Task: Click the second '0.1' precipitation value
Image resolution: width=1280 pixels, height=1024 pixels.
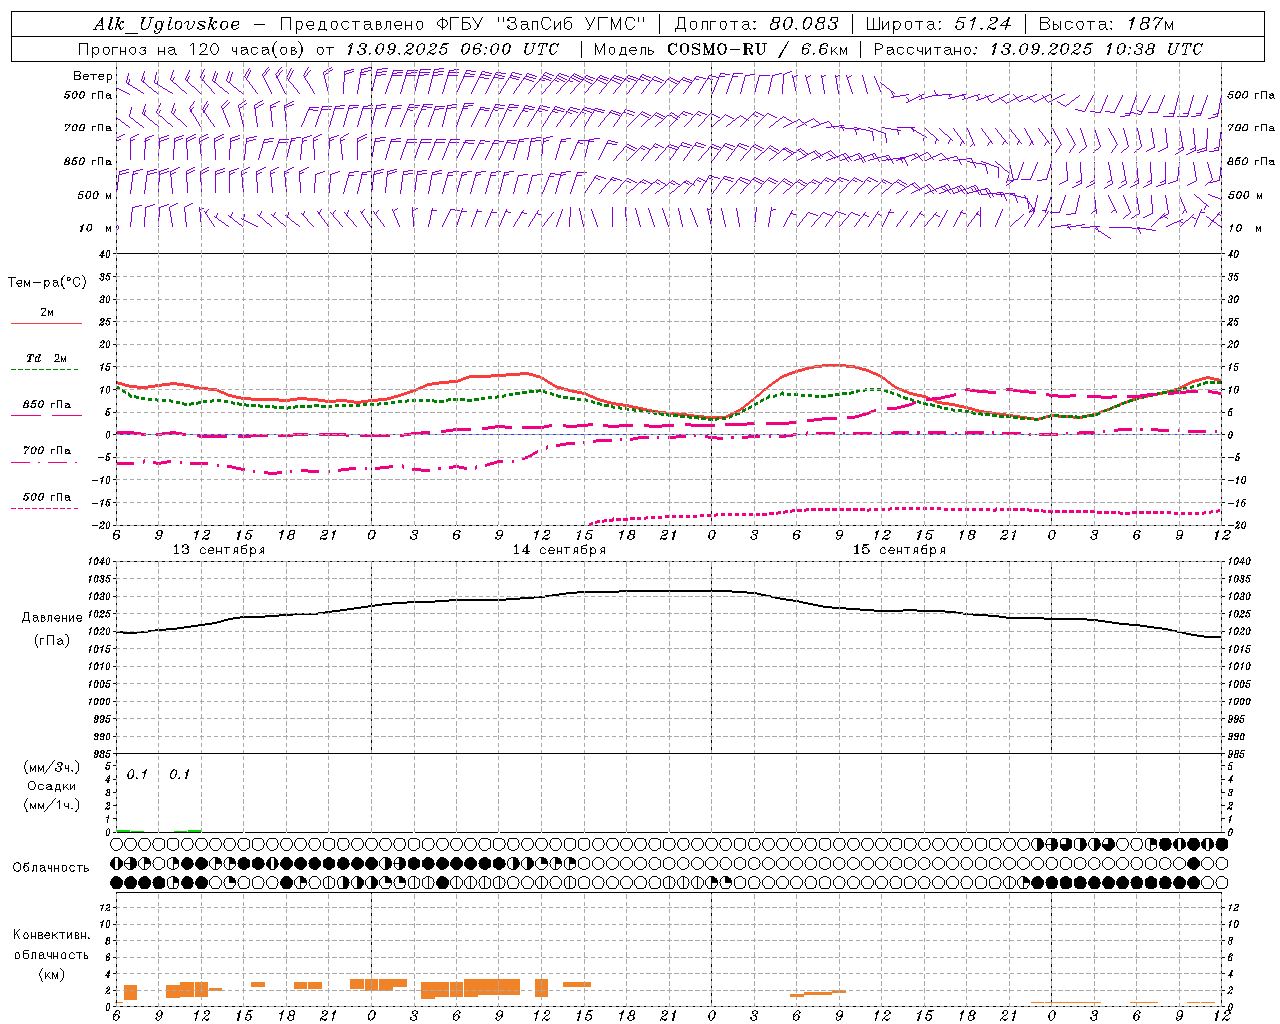Action: 179,775
